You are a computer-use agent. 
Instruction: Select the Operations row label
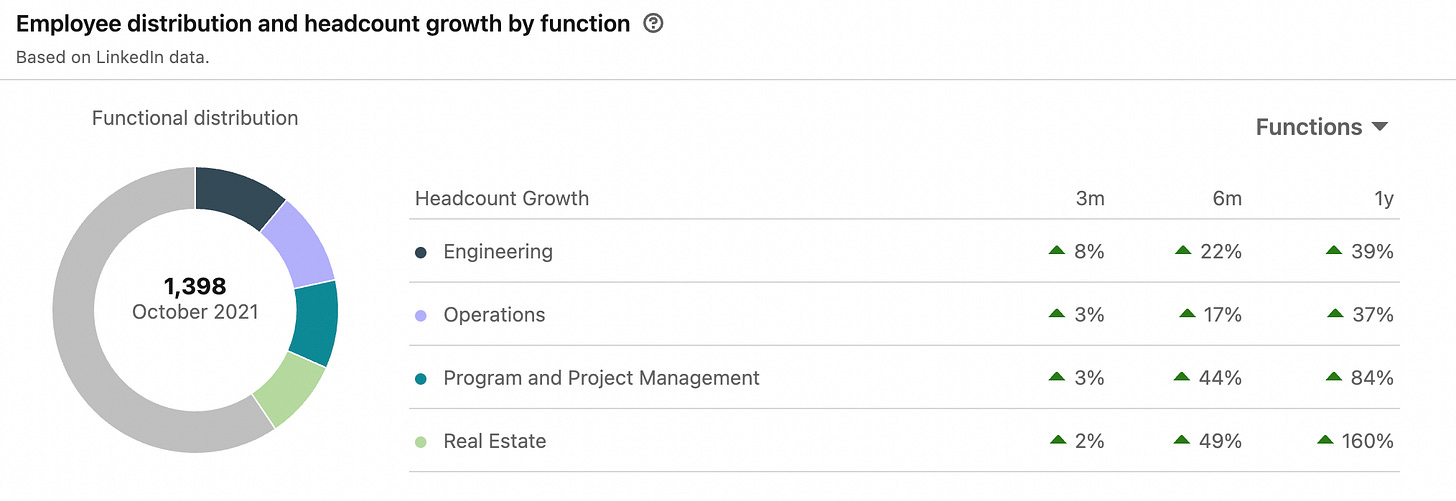(x=494, y=315)
